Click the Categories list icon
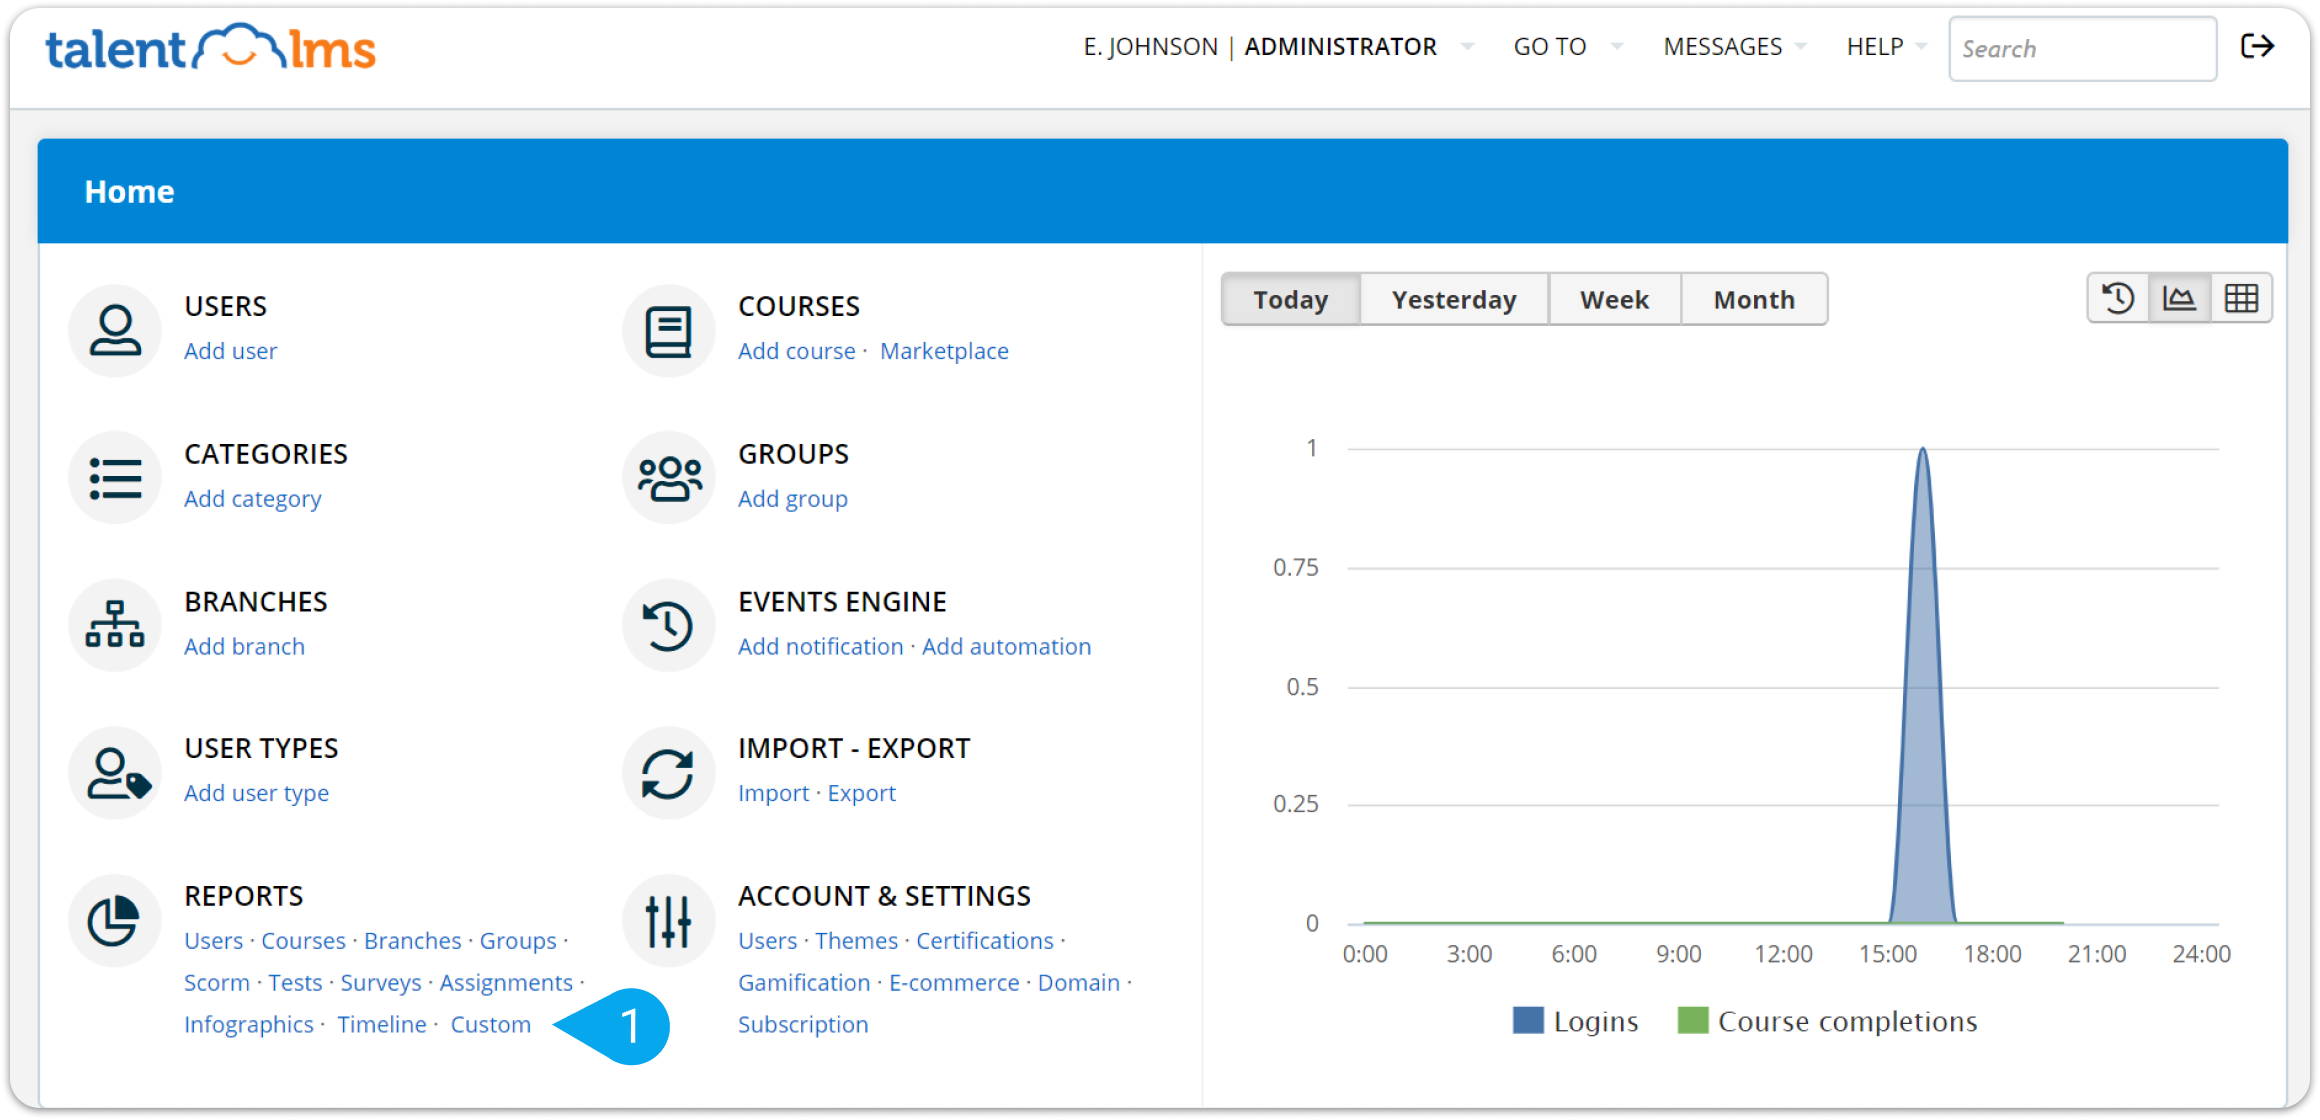 (x=115, y=478)
